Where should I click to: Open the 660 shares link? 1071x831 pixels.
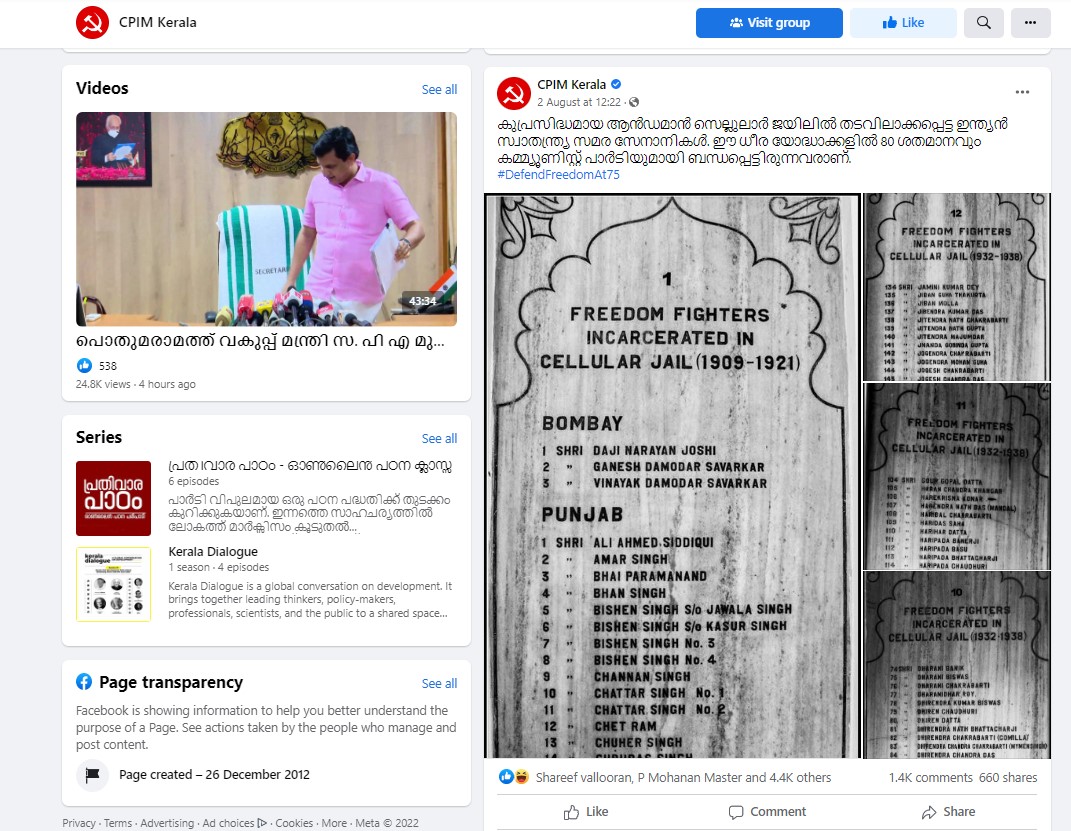pyautogui.click(x=1007, y=778)
